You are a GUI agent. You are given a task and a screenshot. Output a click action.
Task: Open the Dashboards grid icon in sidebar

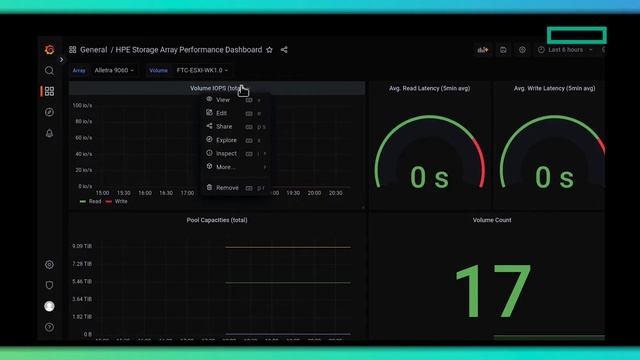[x=49, y=91]
